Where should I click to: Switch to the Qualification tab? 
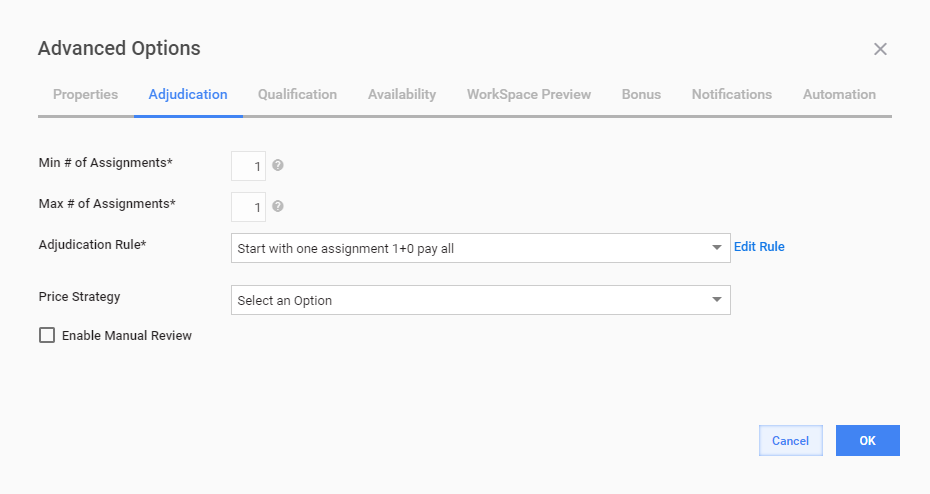[297, 94]
